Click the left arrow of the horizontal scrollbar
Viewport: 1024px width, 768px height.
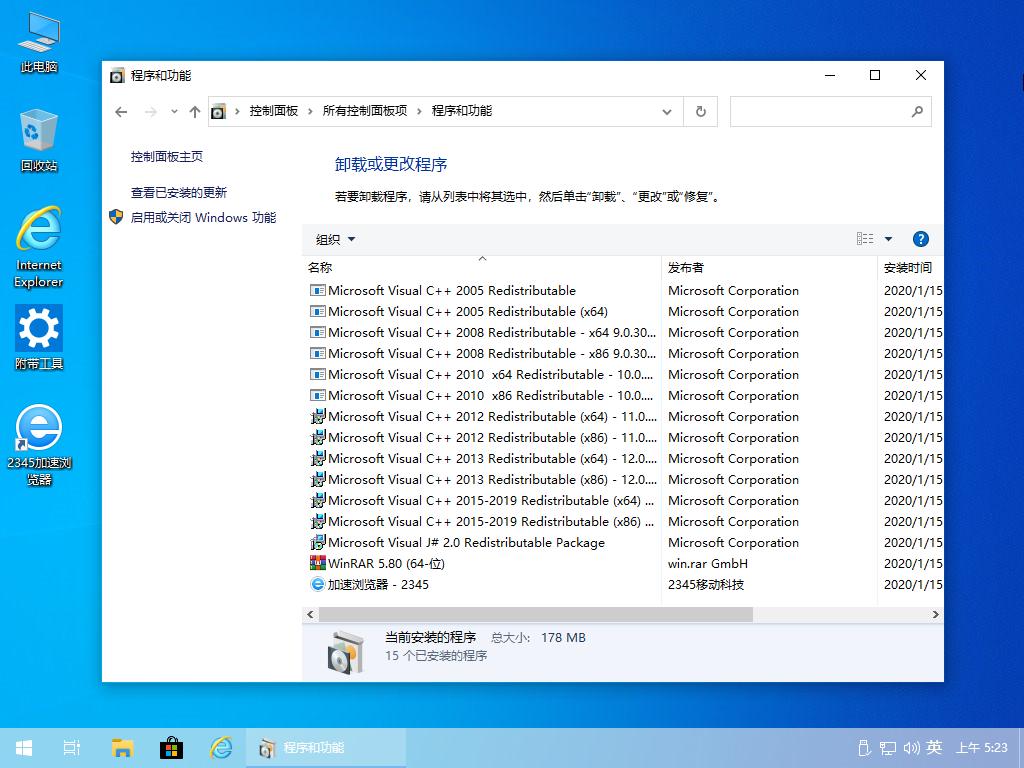click(310, 615)
